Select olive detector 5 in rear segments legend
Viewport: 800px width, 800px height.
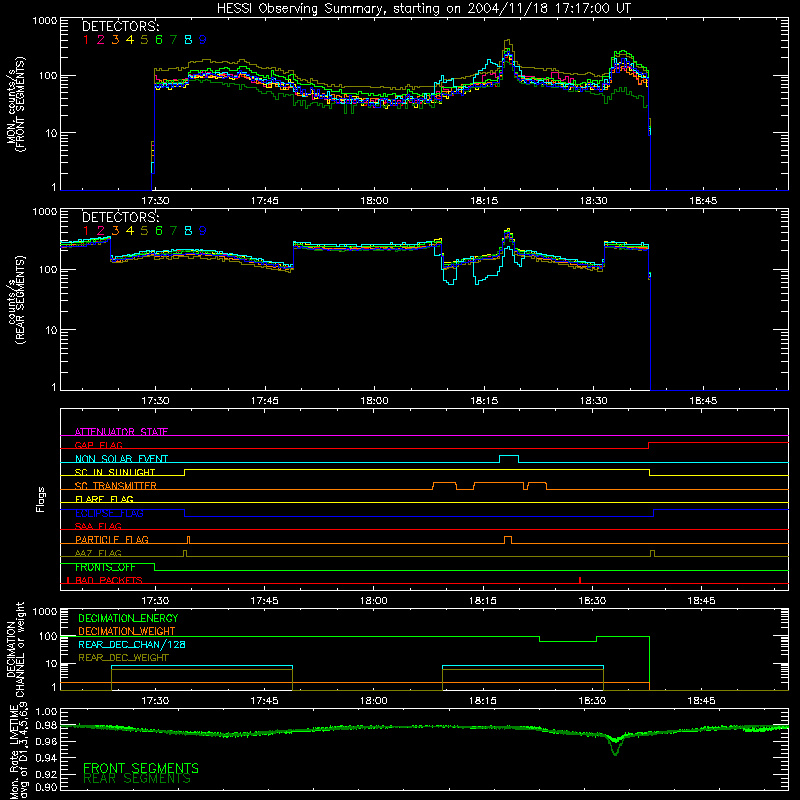[144, 231]
